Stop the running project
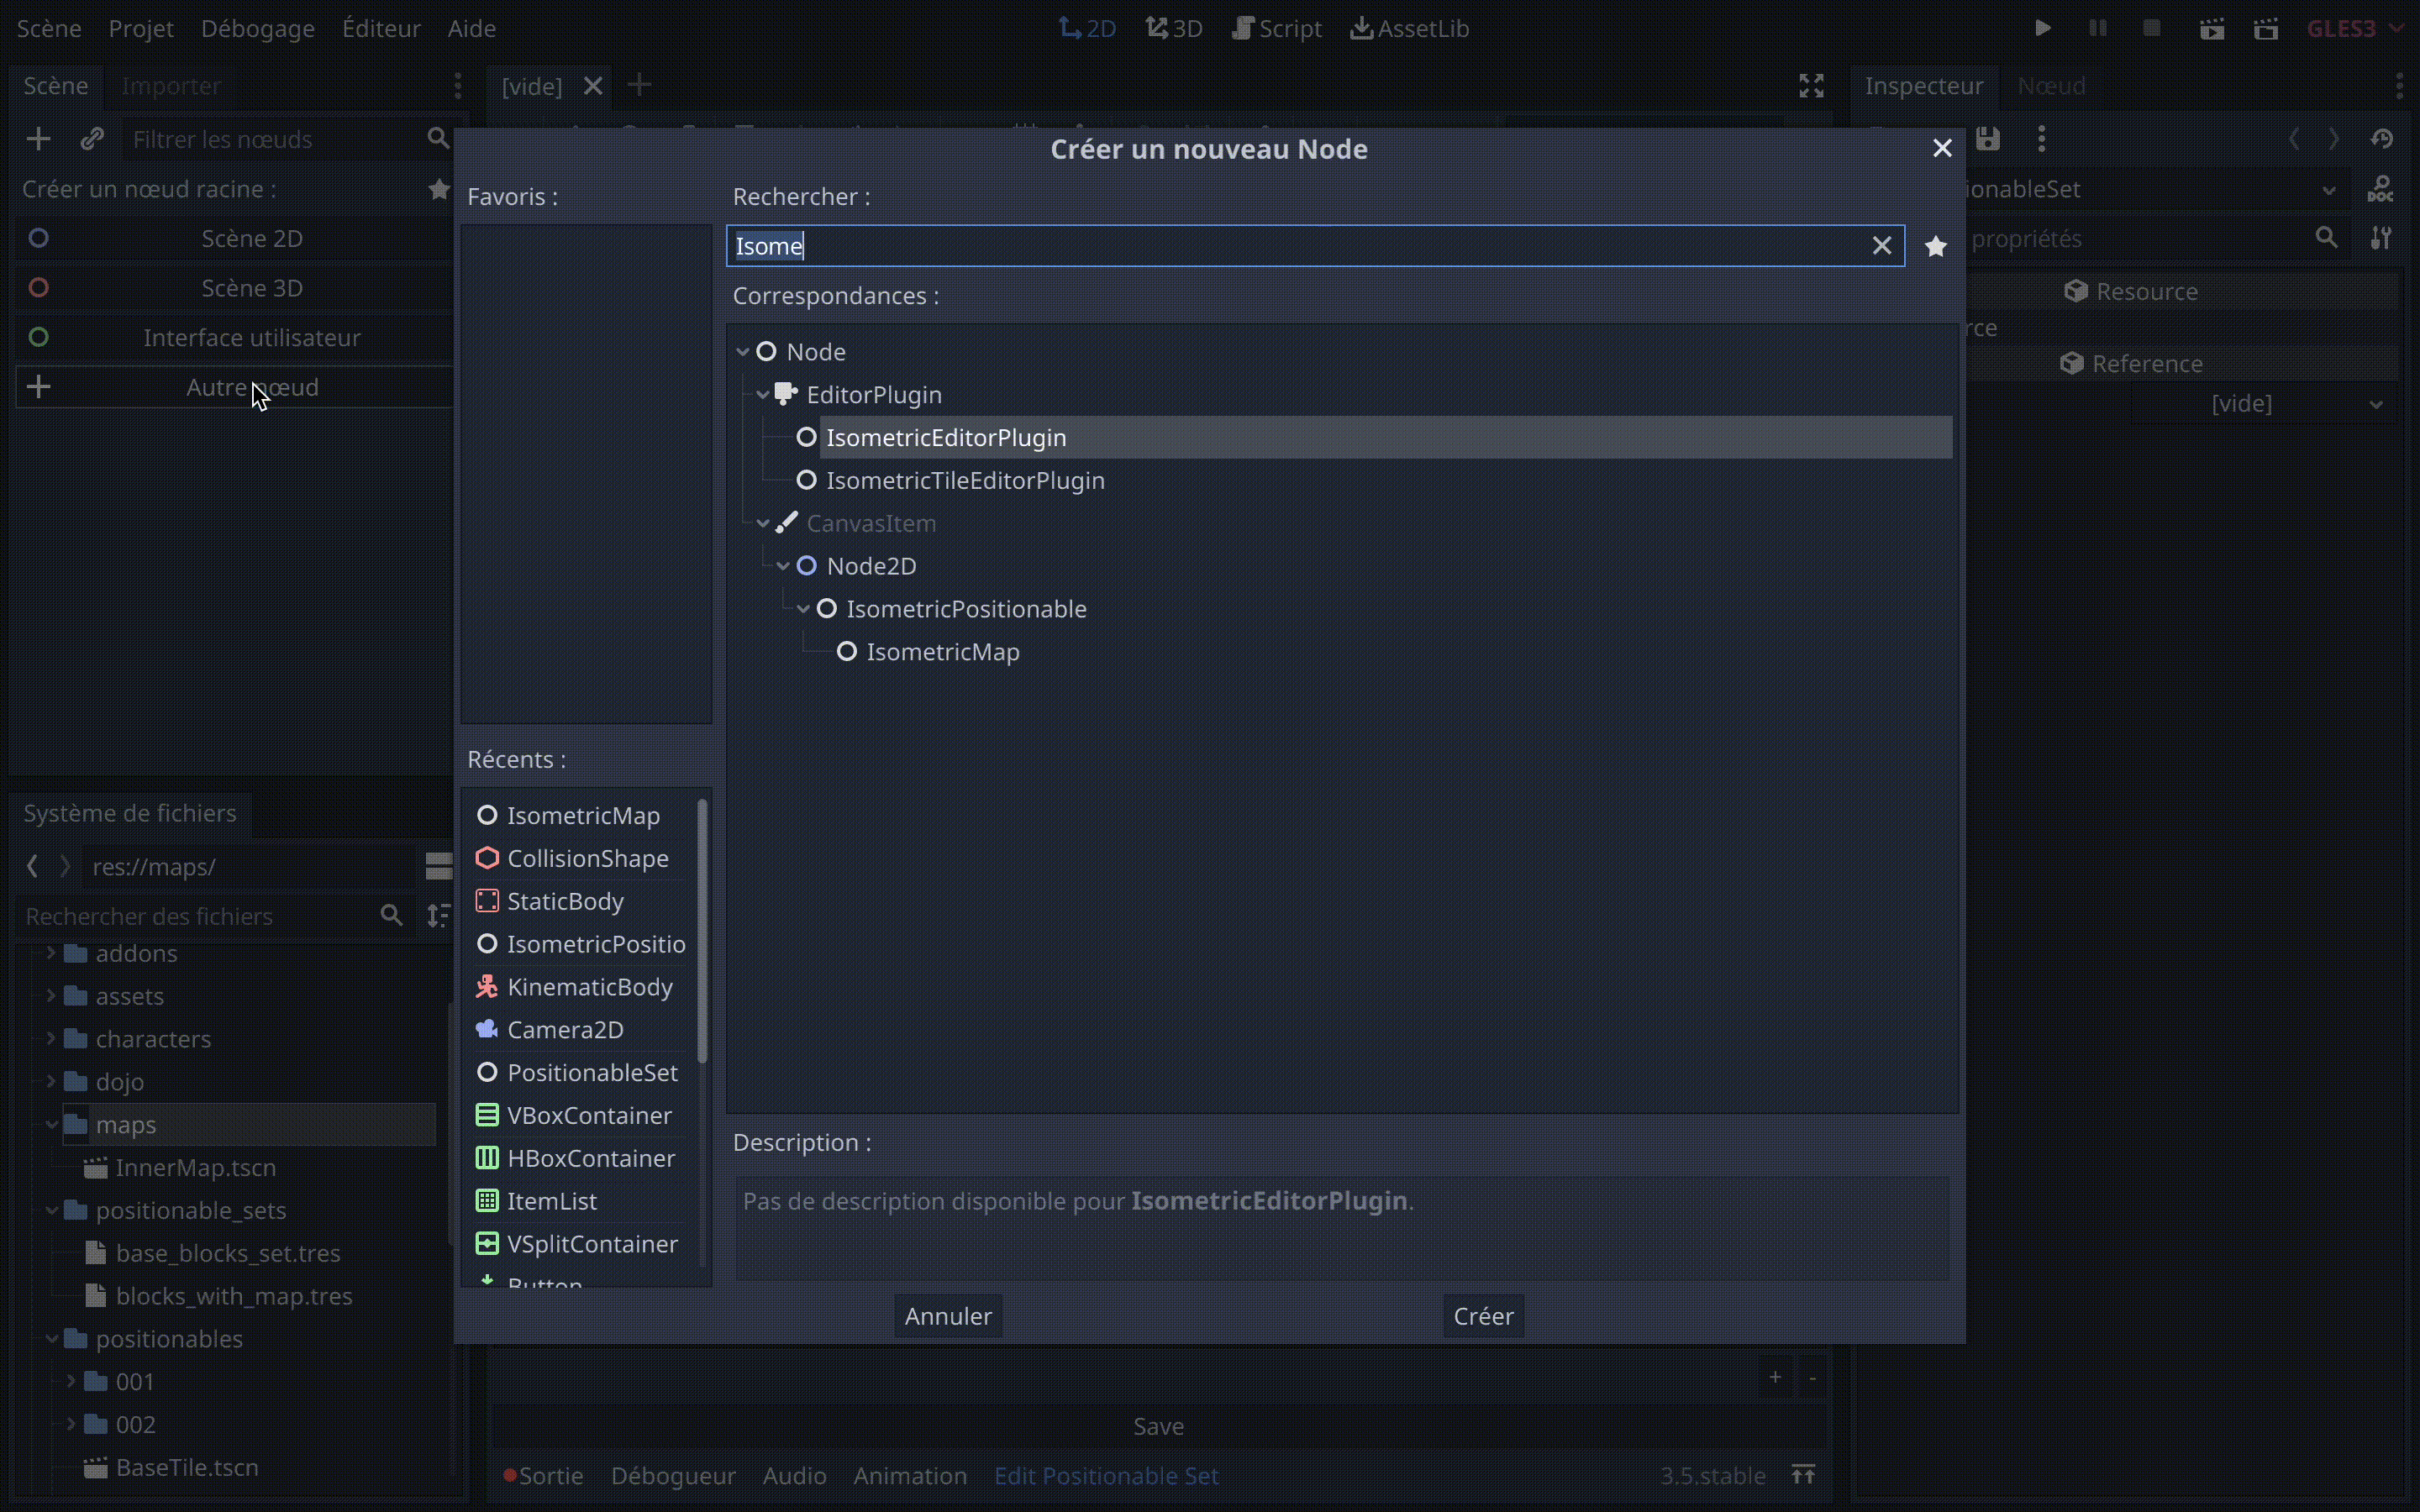 [2152, 28]
